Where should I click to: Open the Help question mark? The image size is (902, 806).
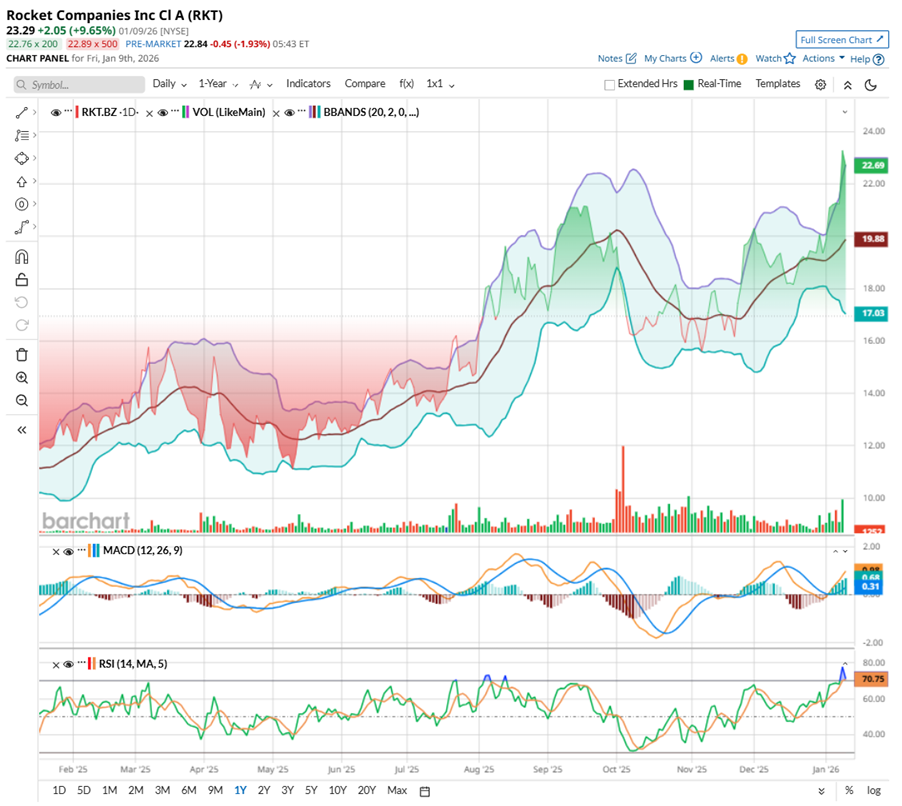(x=878, y=59)
